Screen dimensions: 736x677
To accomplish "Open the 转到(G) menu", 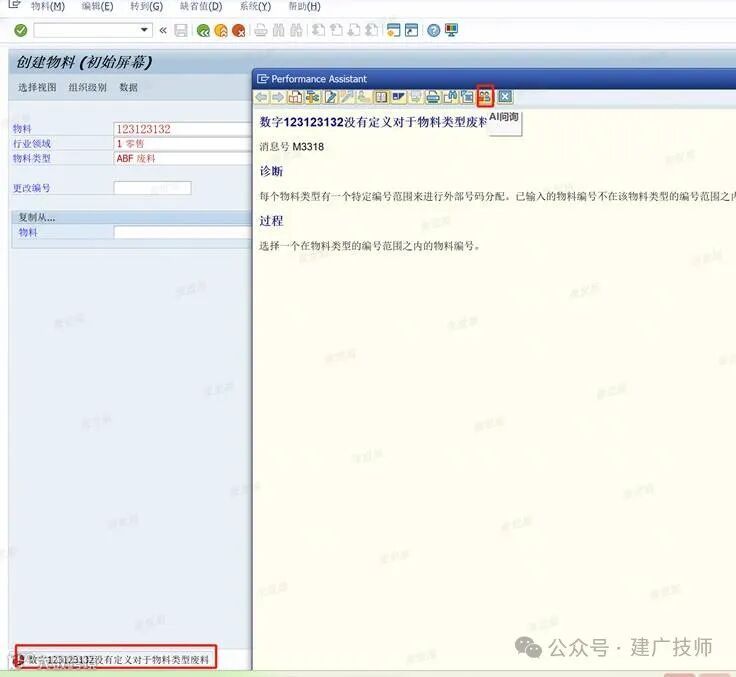I will 146,7.
